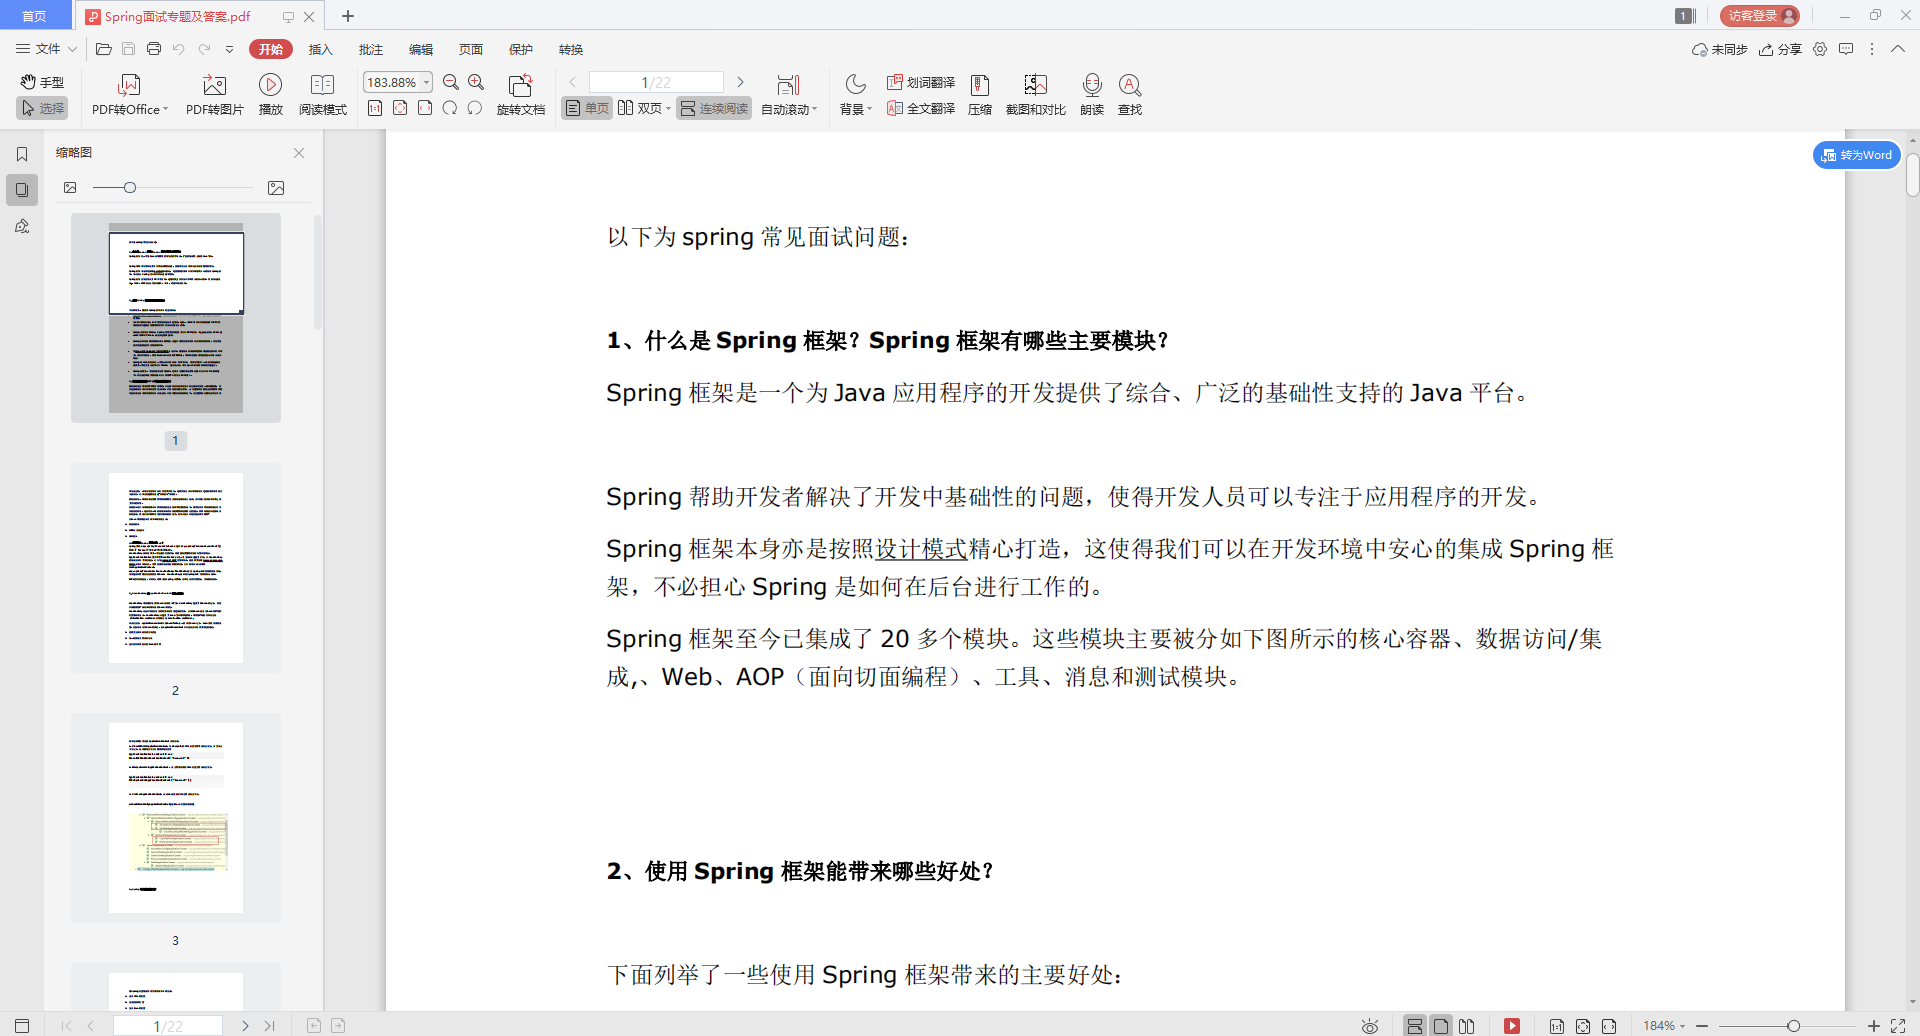Open the zoom percentage dropdown

point(425,82)
